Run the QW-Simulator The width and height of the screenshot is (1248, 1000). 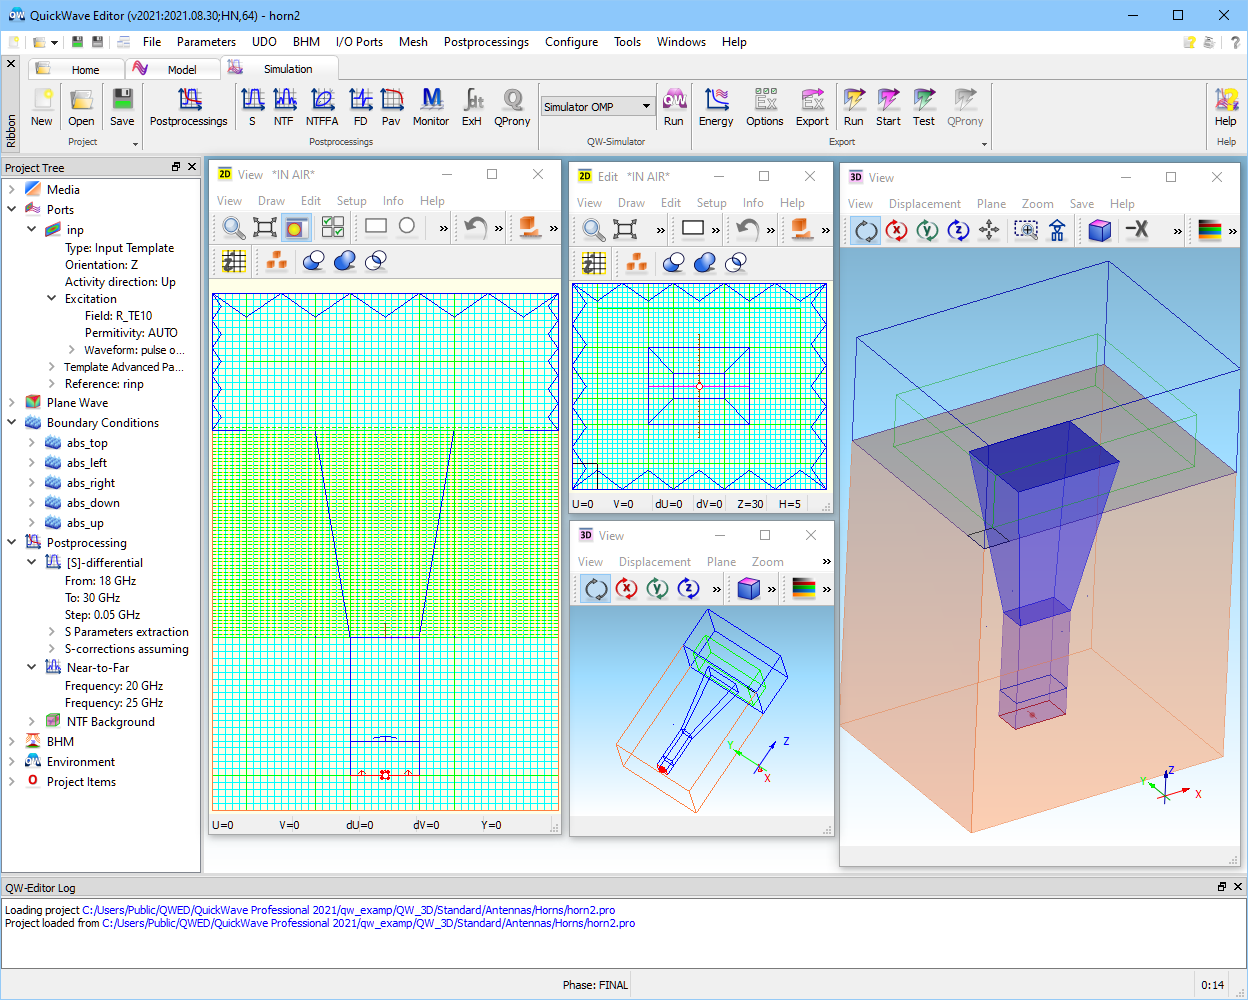tap(674, 107)
